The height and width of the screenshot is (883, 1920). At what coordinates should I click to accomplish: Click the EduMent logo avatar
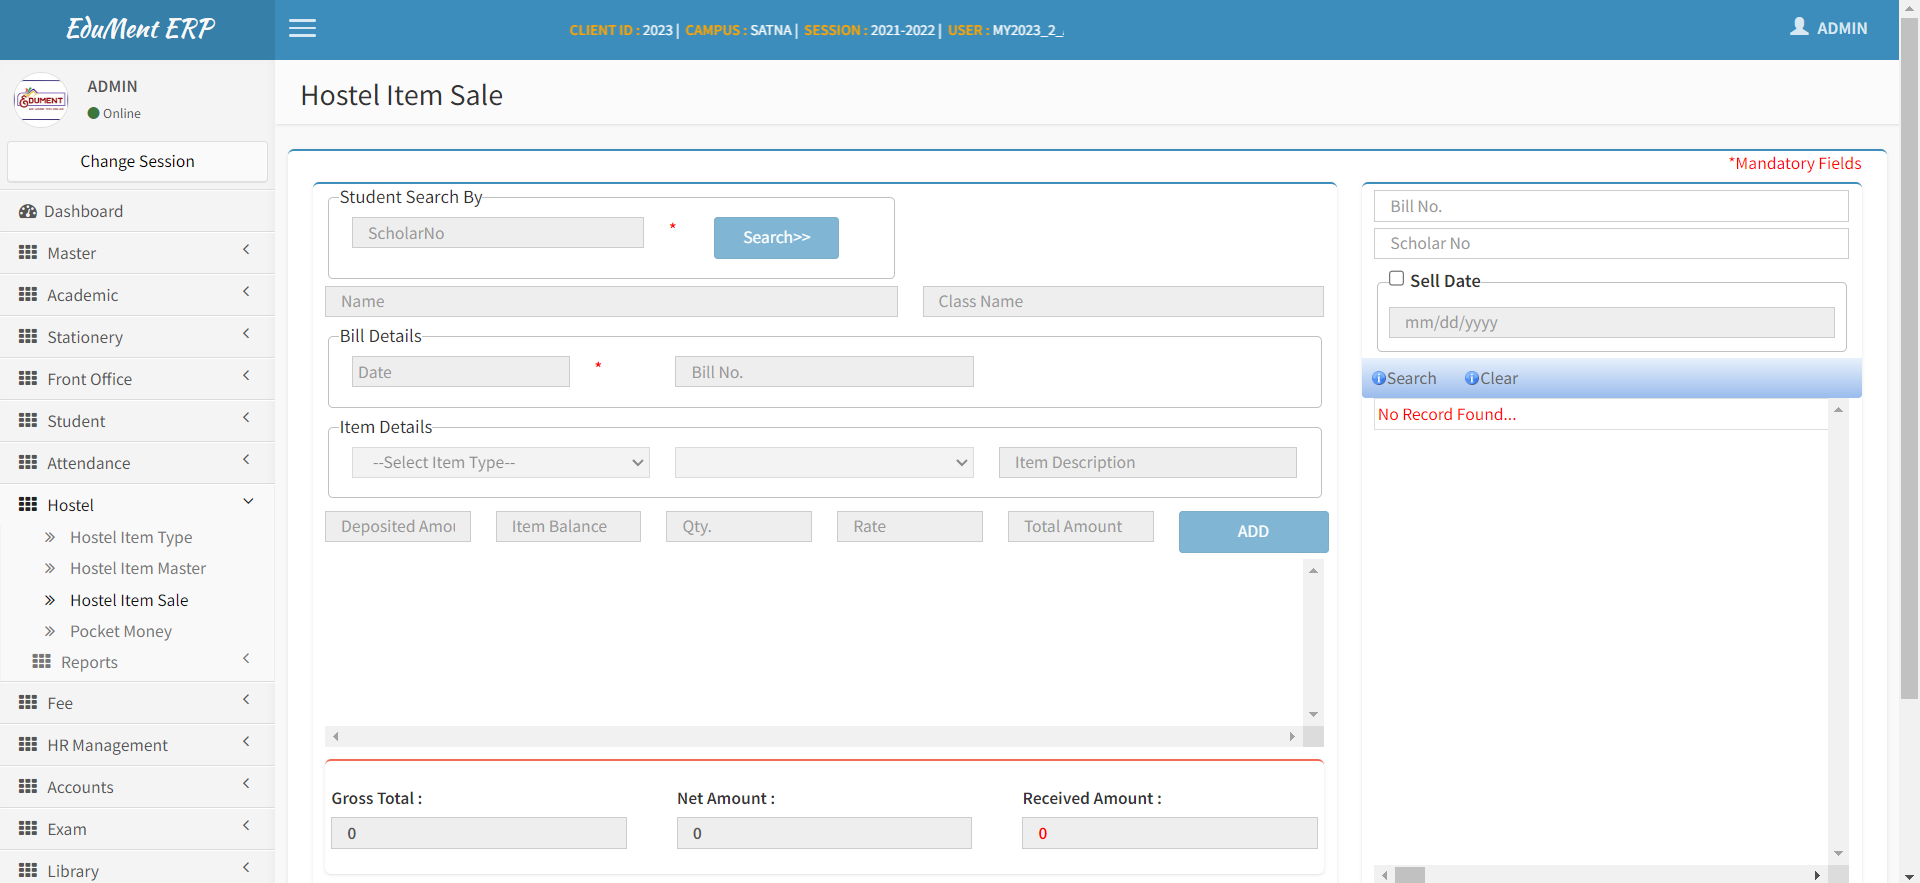(x=41, y=100)
